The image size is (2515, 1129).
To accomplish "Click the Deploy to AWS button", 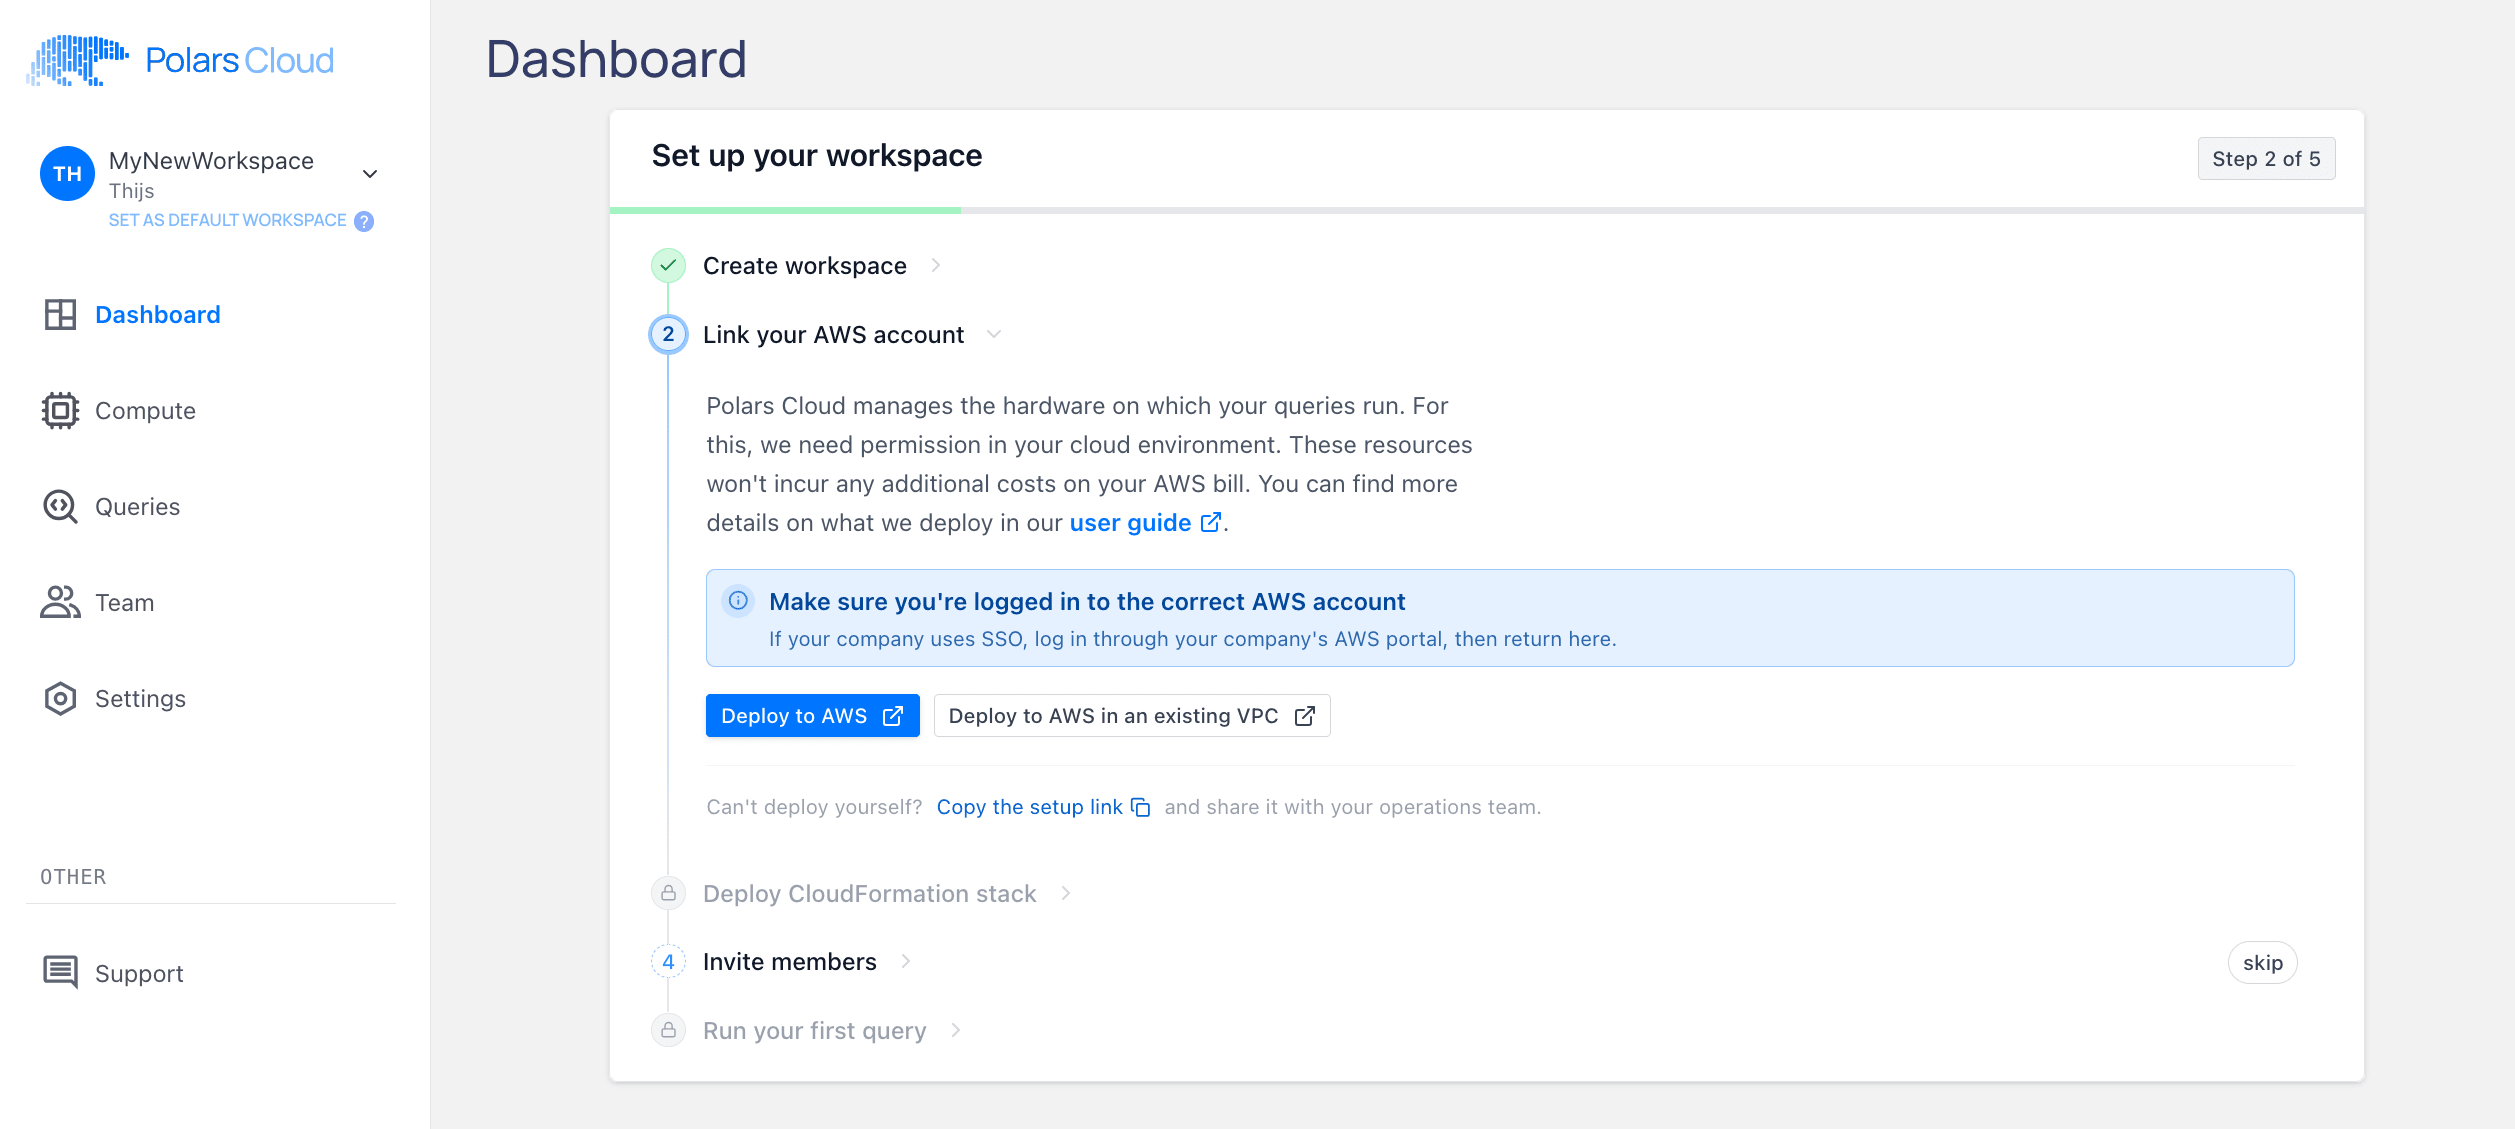I will click(x=812, y=716).
